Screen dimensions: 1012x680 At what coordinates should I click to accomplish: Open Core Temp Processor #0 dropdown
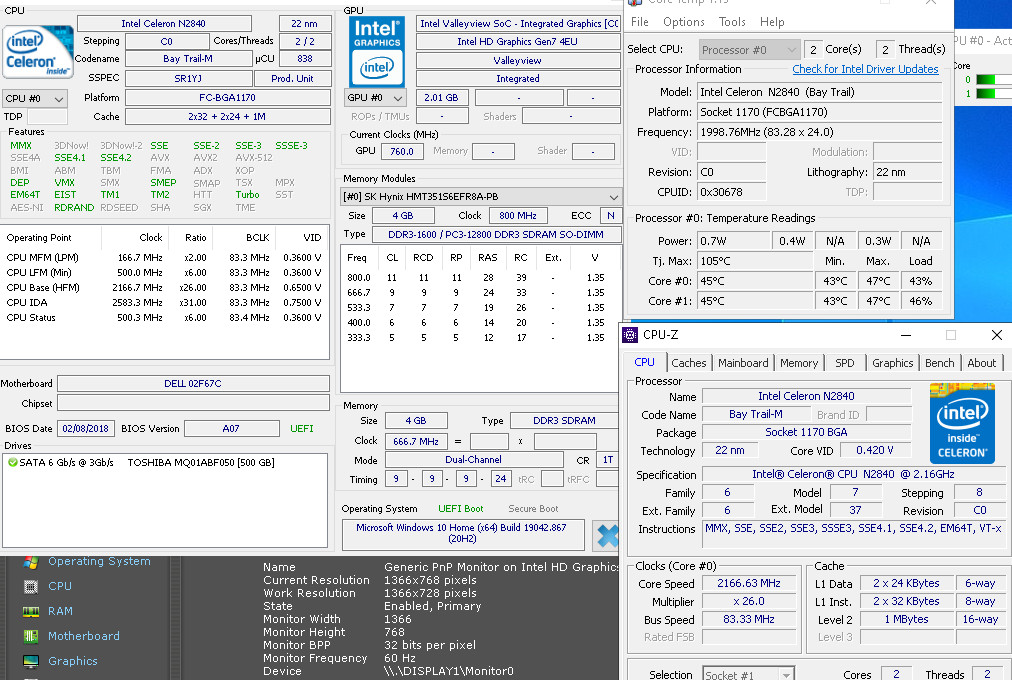pos(750,50)
